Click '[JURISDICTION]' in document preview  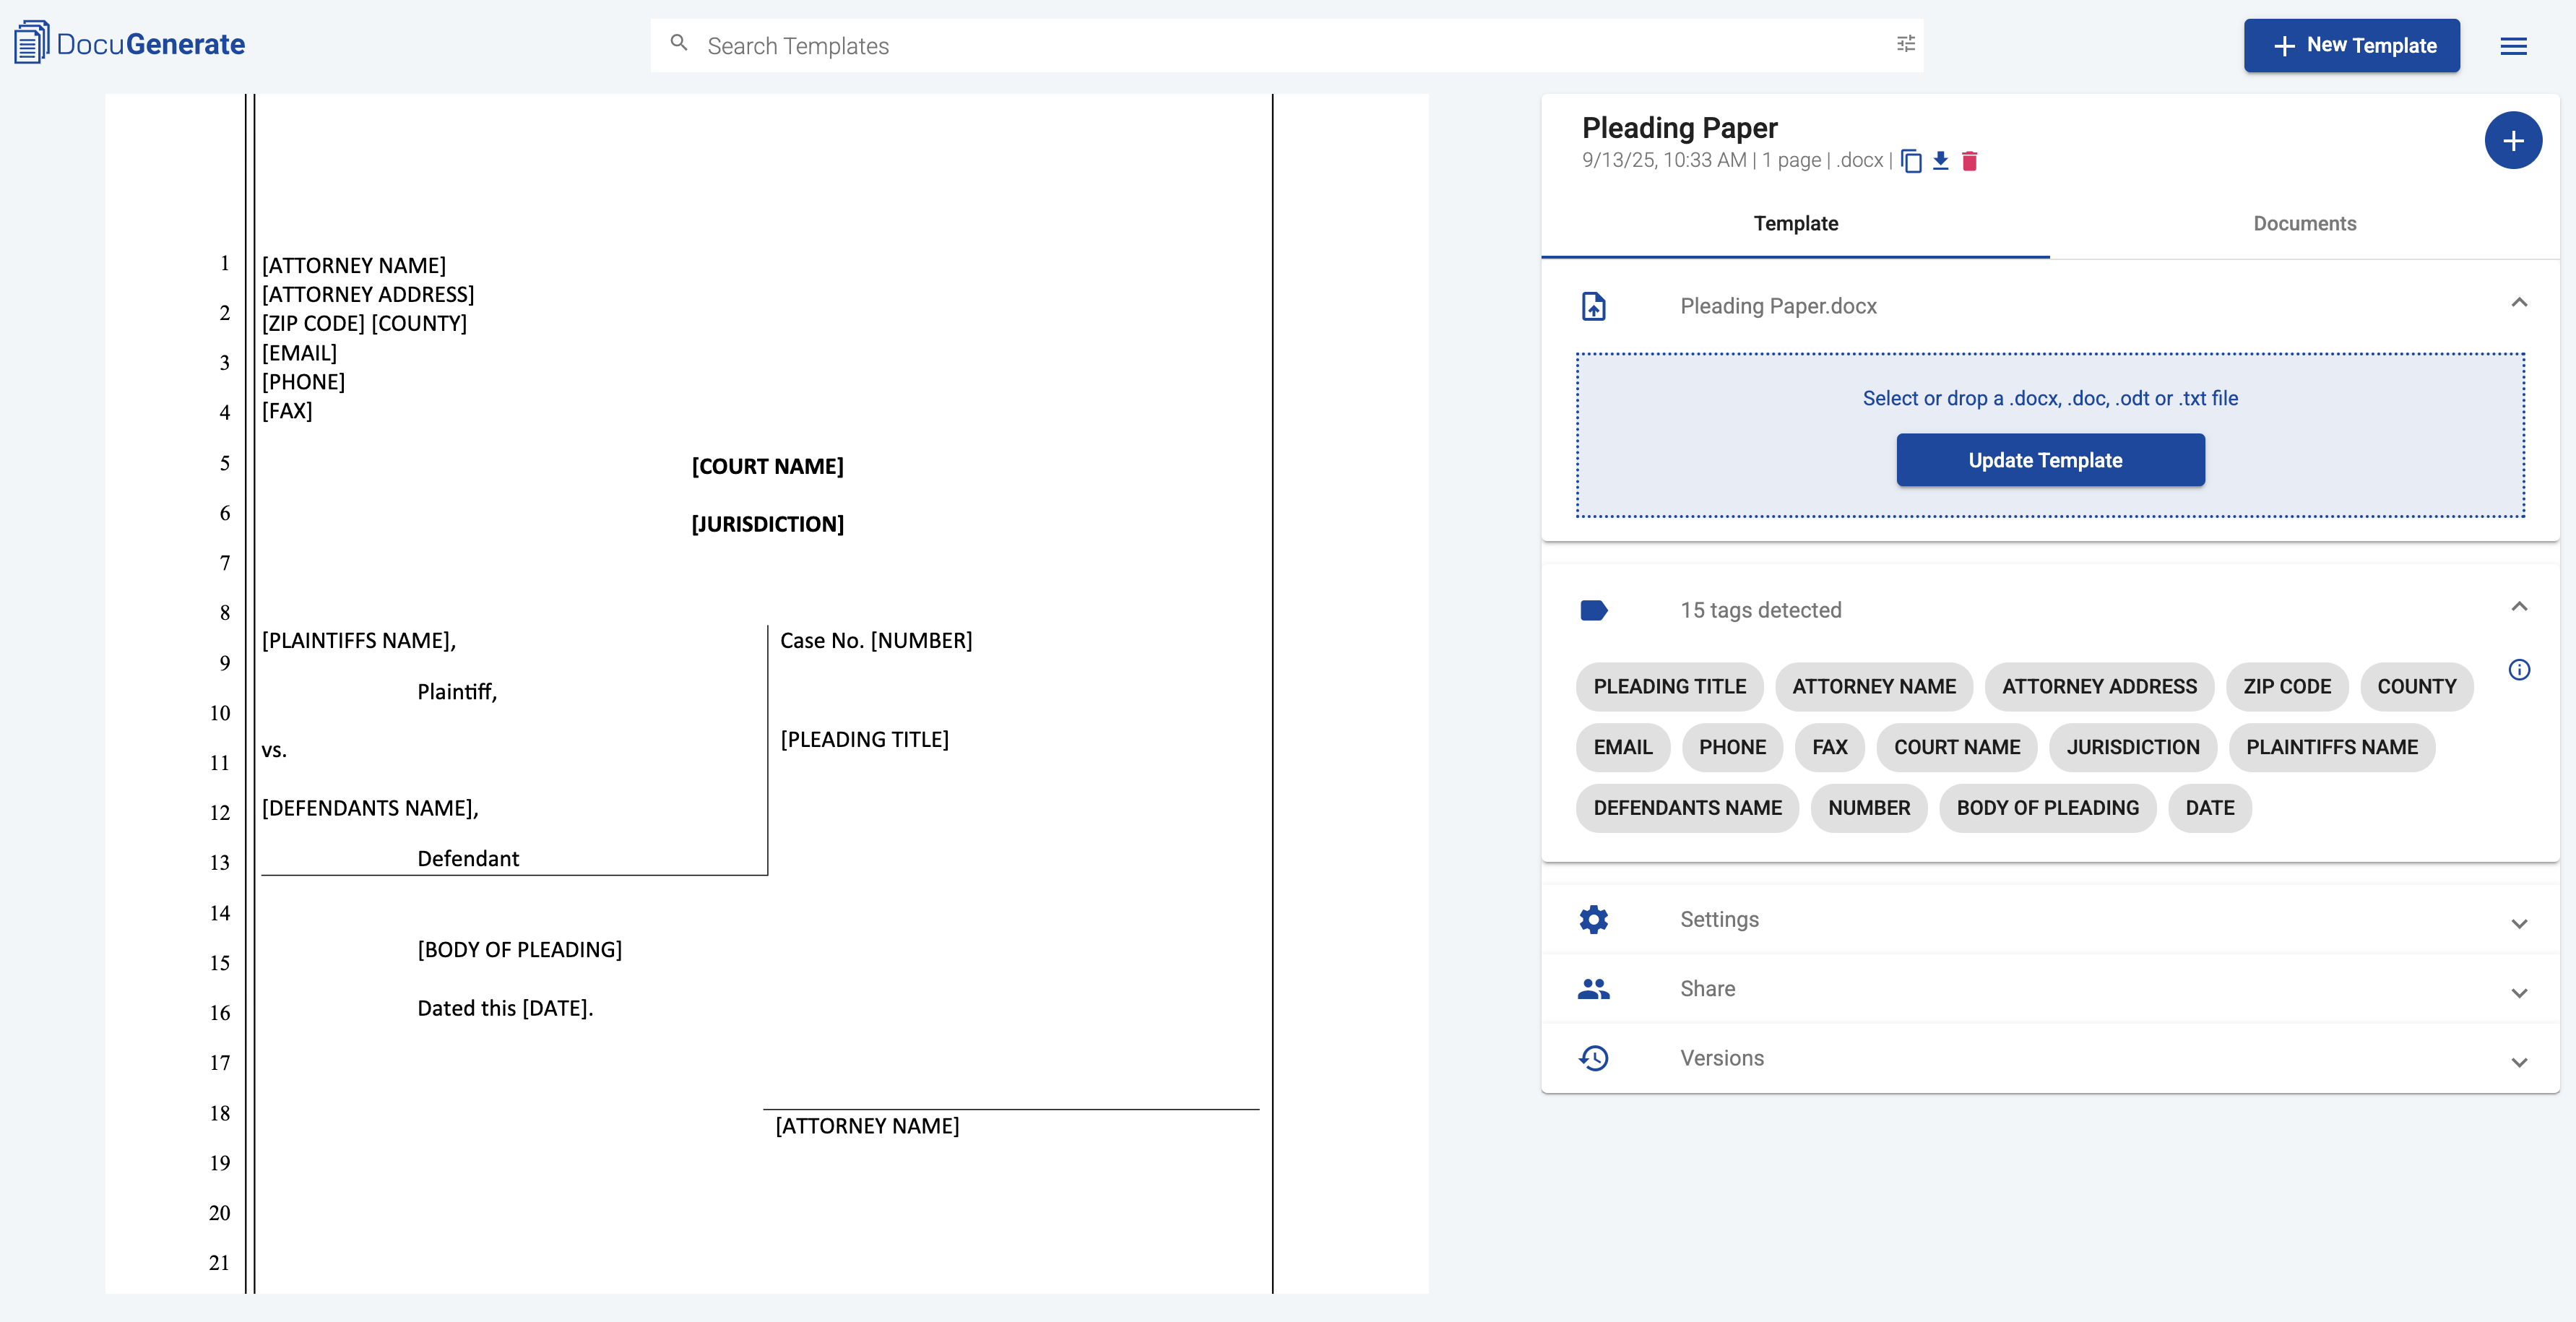[767, 525]
